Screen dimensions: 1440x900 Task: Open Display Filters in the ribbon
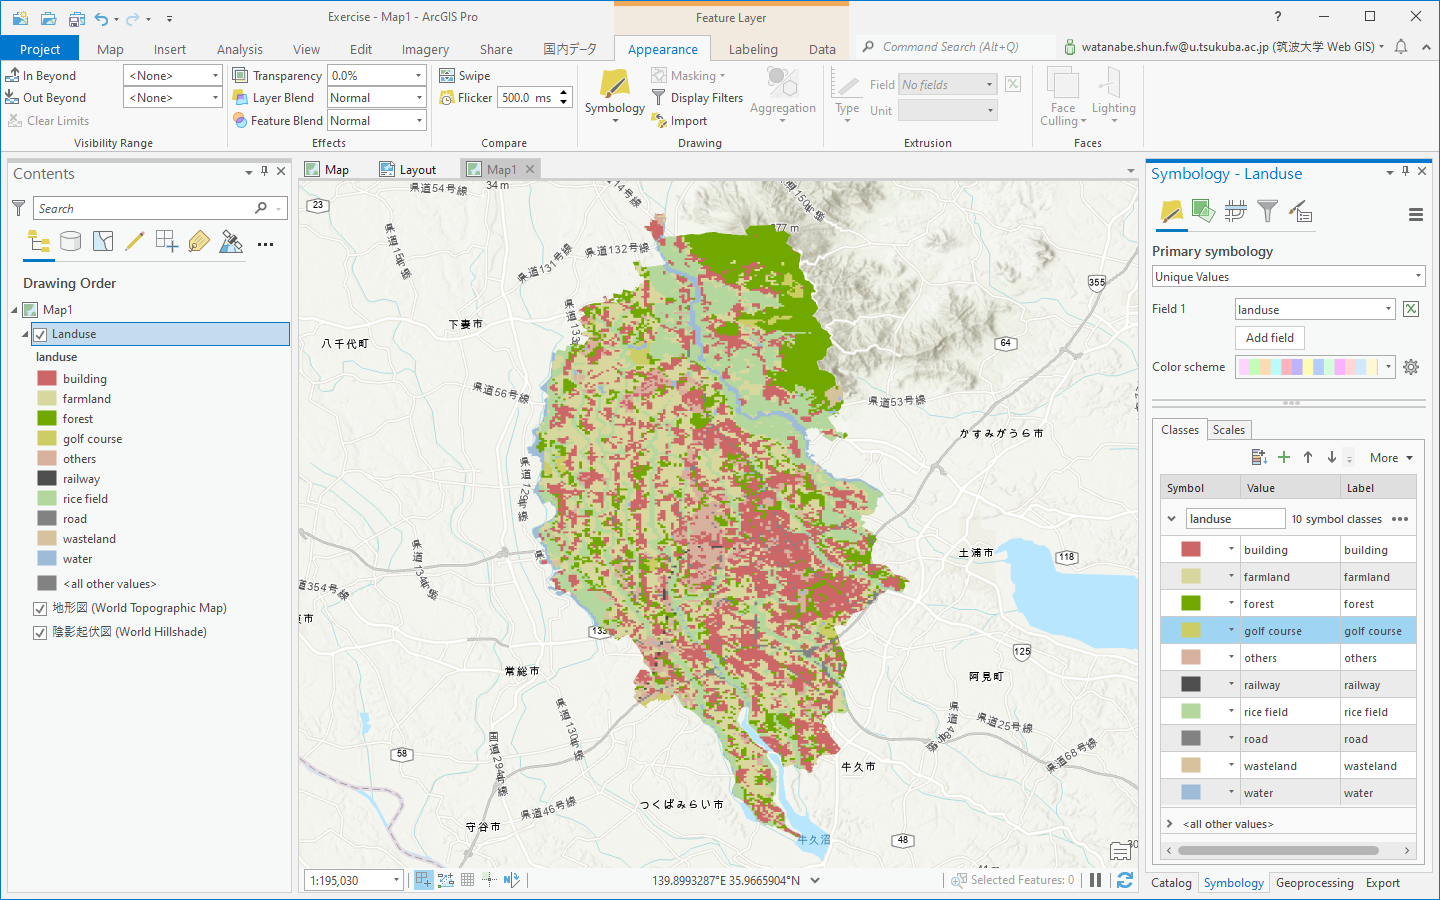698,98
